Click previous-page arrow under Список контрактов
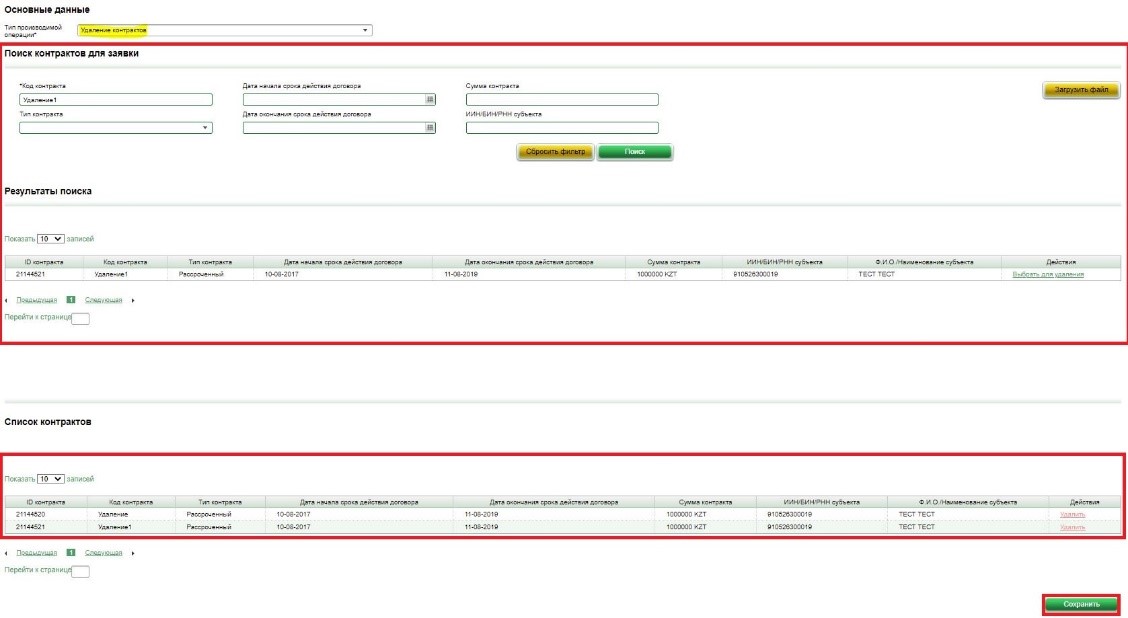 point(7,553)
